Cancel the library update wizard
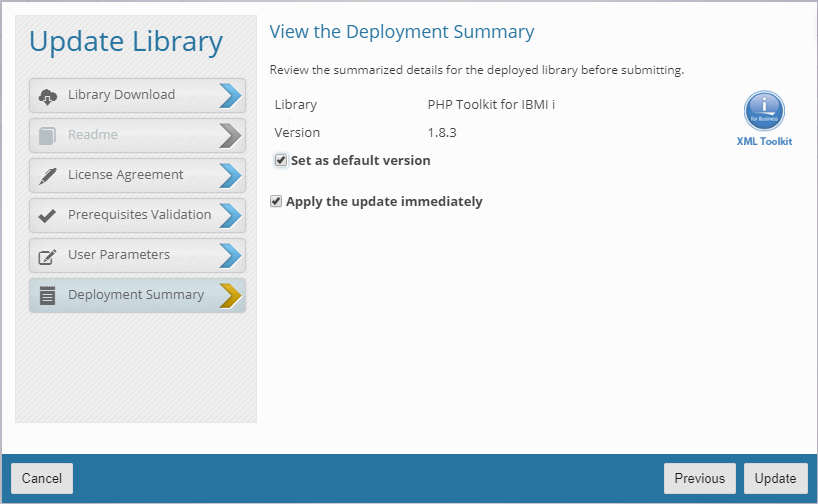Image resolution: width=818 pixels, height=504 pixels. click(x=42, y=478)
